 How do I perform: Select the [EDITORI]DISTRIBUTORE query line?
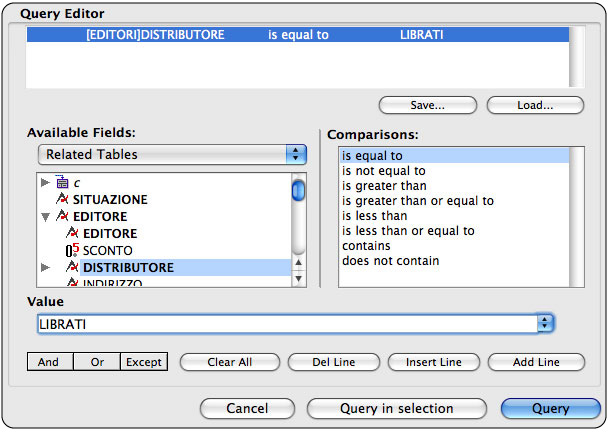click(298, 35)
